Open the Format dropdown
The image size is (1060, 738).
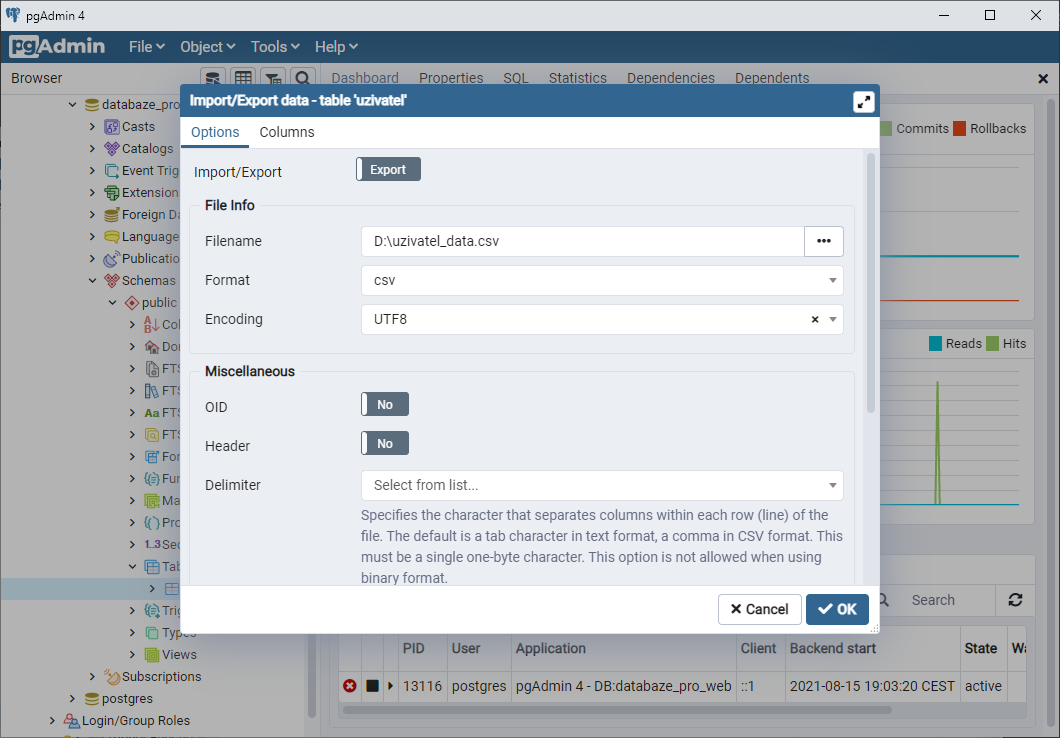(601, 280)
